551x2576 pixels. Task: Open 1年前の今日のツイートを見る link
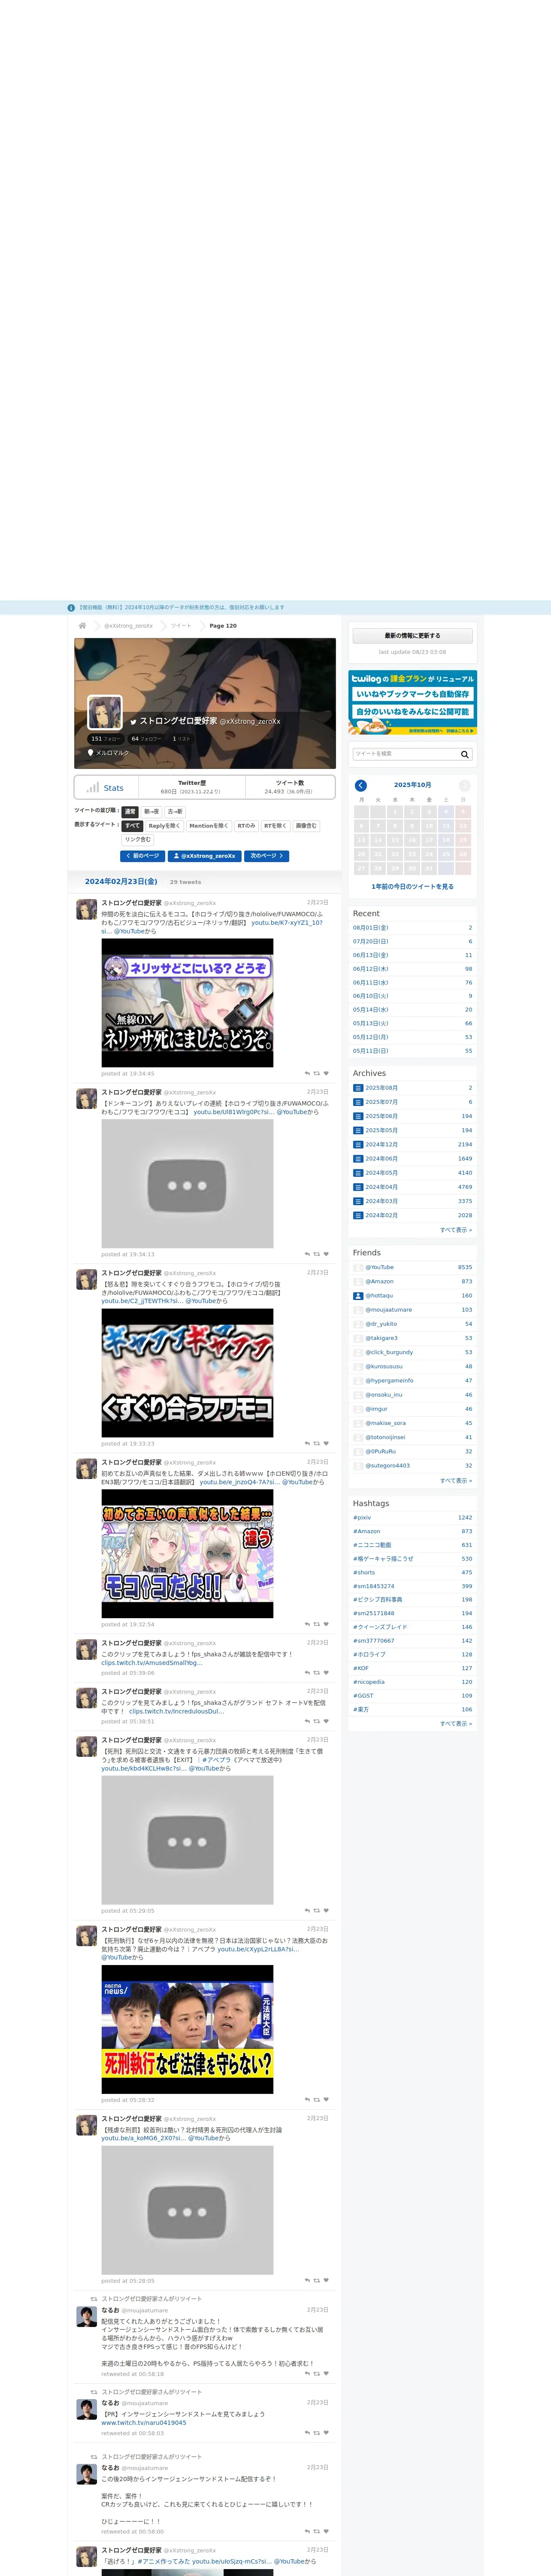point(412,886)
